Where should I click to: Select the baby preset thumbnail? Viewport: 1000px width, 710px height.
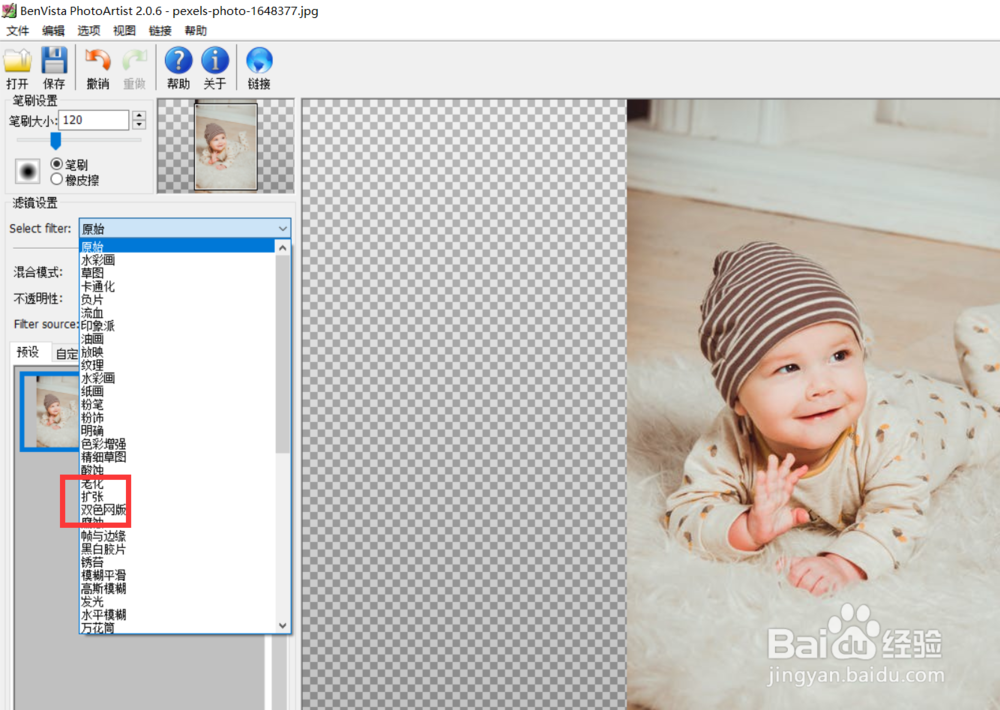pyautogui.click(x=50, y=411)
